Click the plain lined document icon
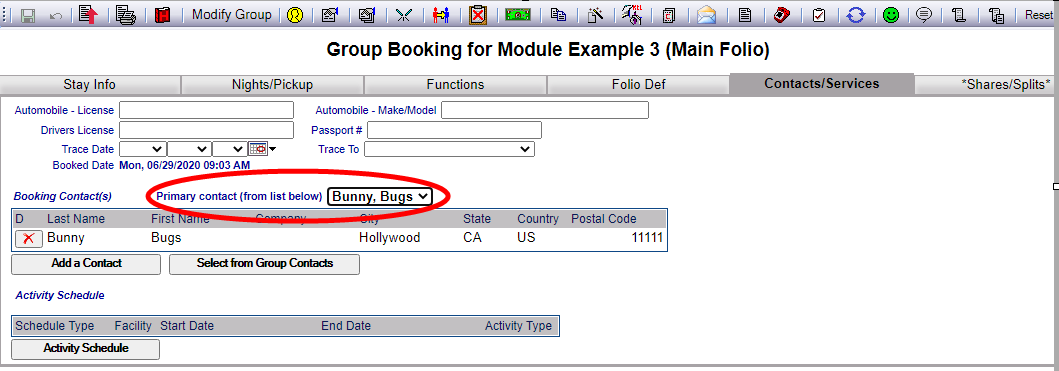Viewport: 1059px width, 371px height. point(745,15)
